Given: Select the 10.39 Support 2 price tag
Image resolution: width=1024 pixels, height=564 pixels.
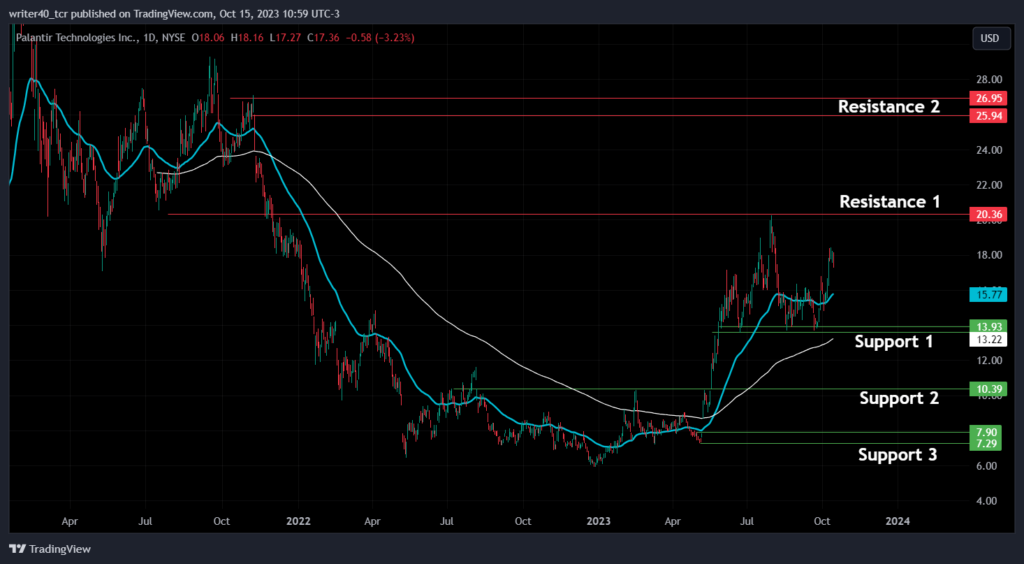Looking at the screenshot, I should click(988, 389).
